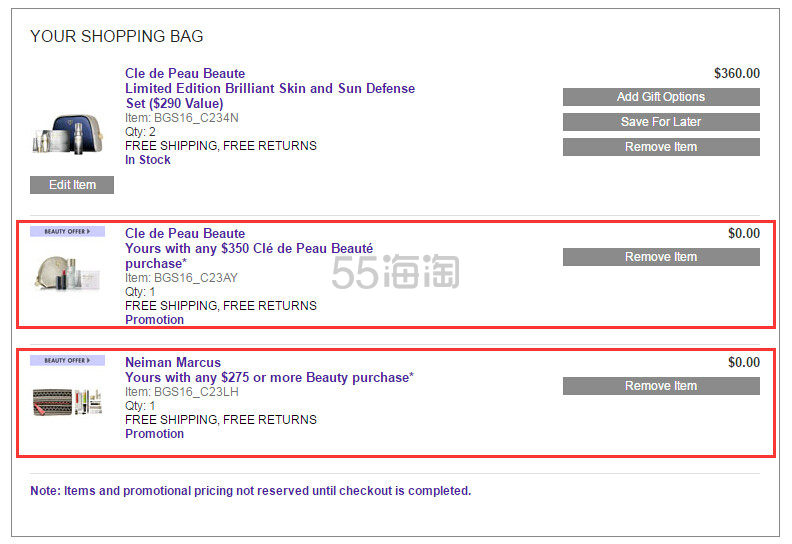The height and width of the screenshot is (544, 792).
Task: Click the gold pouch gift thumbnail
Action: (68, 273)
